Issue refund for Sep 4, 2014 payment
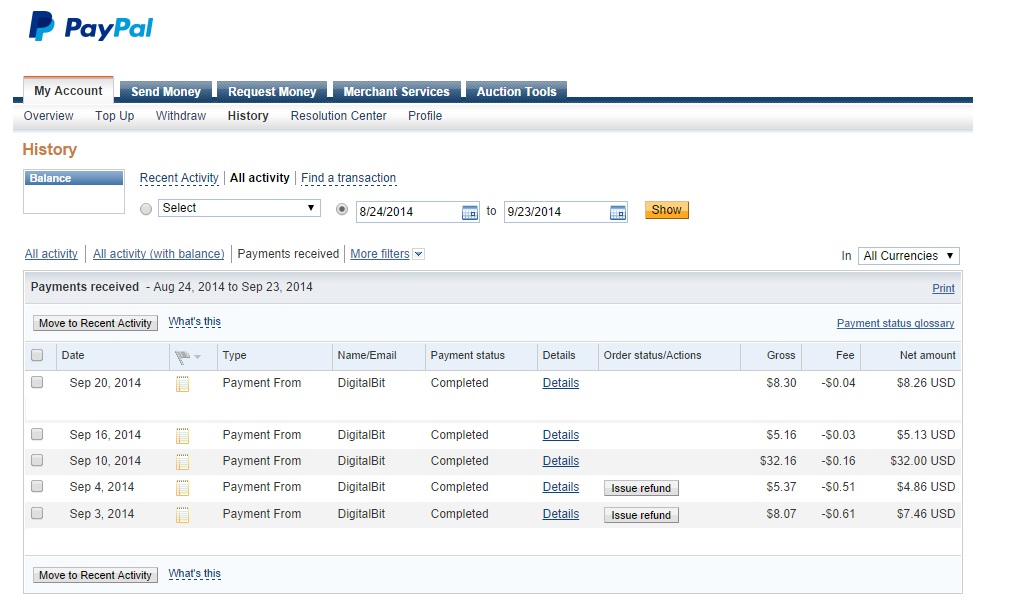 click(641, 488)
